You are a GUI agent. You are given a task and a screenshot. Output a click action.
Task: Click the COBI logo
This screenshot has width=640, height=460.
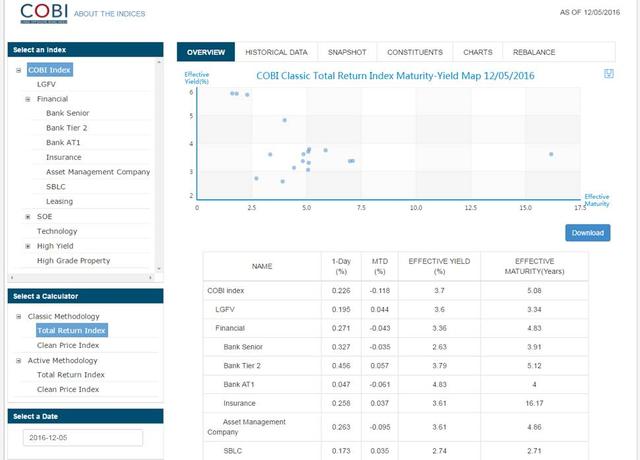pyautogui.click(x=44, y=13)
